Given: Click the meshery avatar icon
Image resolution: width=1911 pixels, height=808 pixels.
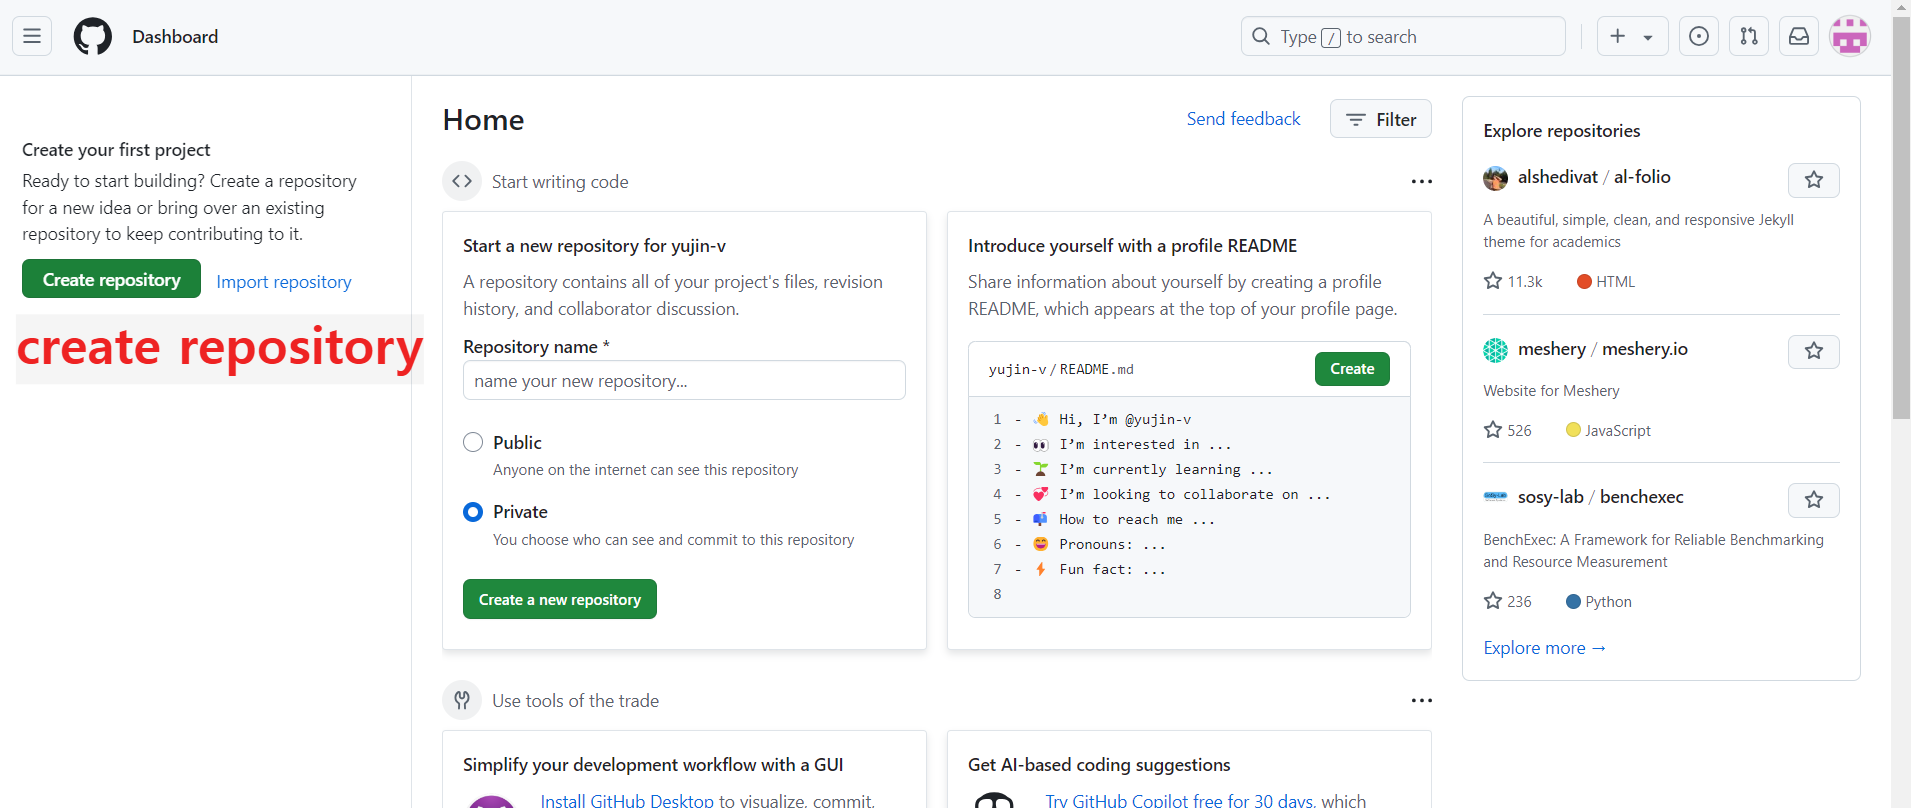Looking at the screenshot, I should [1495, 350].
